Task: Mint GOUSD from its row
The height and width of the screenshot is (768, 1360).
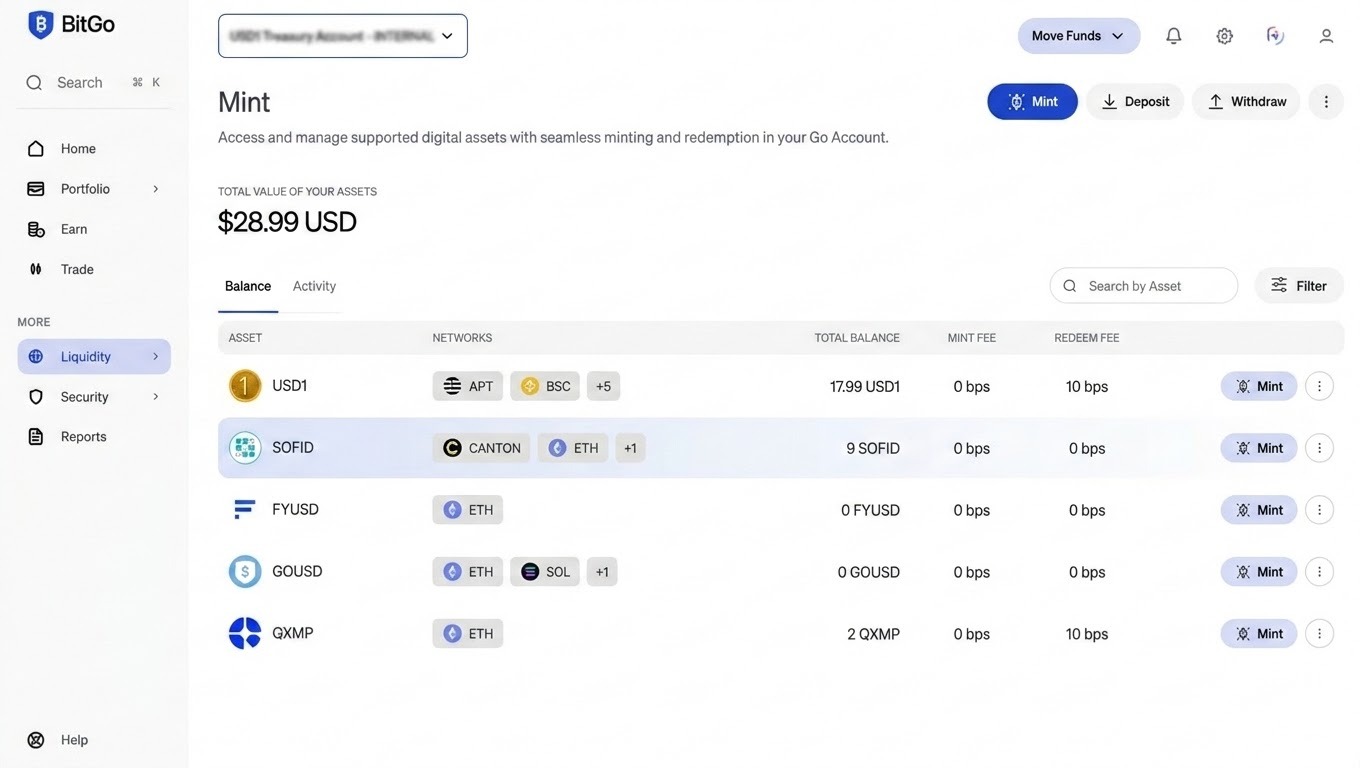Action: coord(1259,572)
